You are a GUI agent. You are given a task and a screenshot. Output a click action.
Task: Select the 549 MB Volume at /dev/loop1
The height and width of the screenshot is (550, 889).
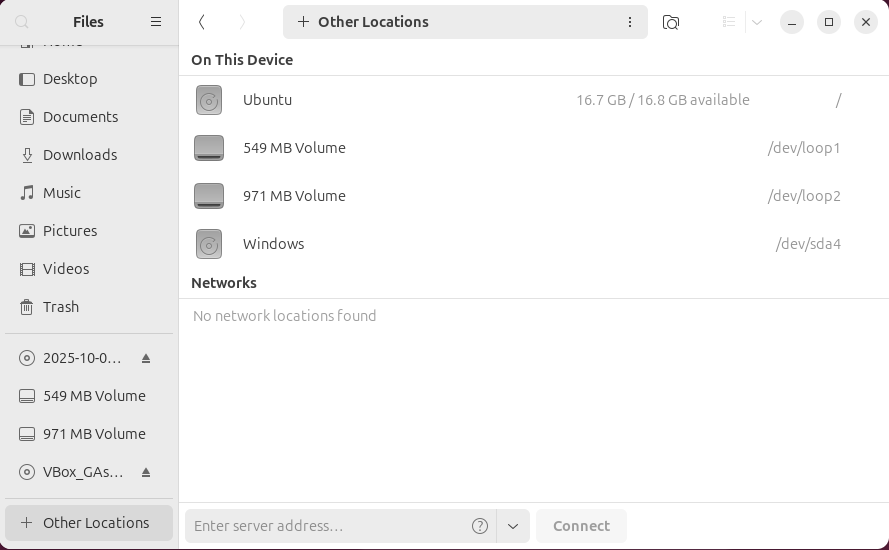(x=294, y=148)
